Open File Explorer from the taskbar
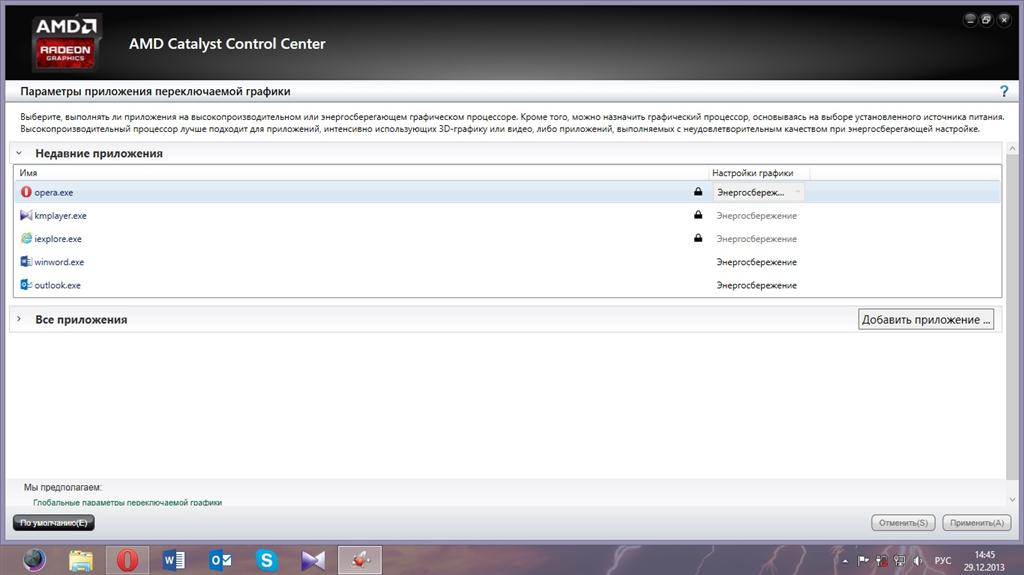1024x575 pixels. [x=81, y=561]
